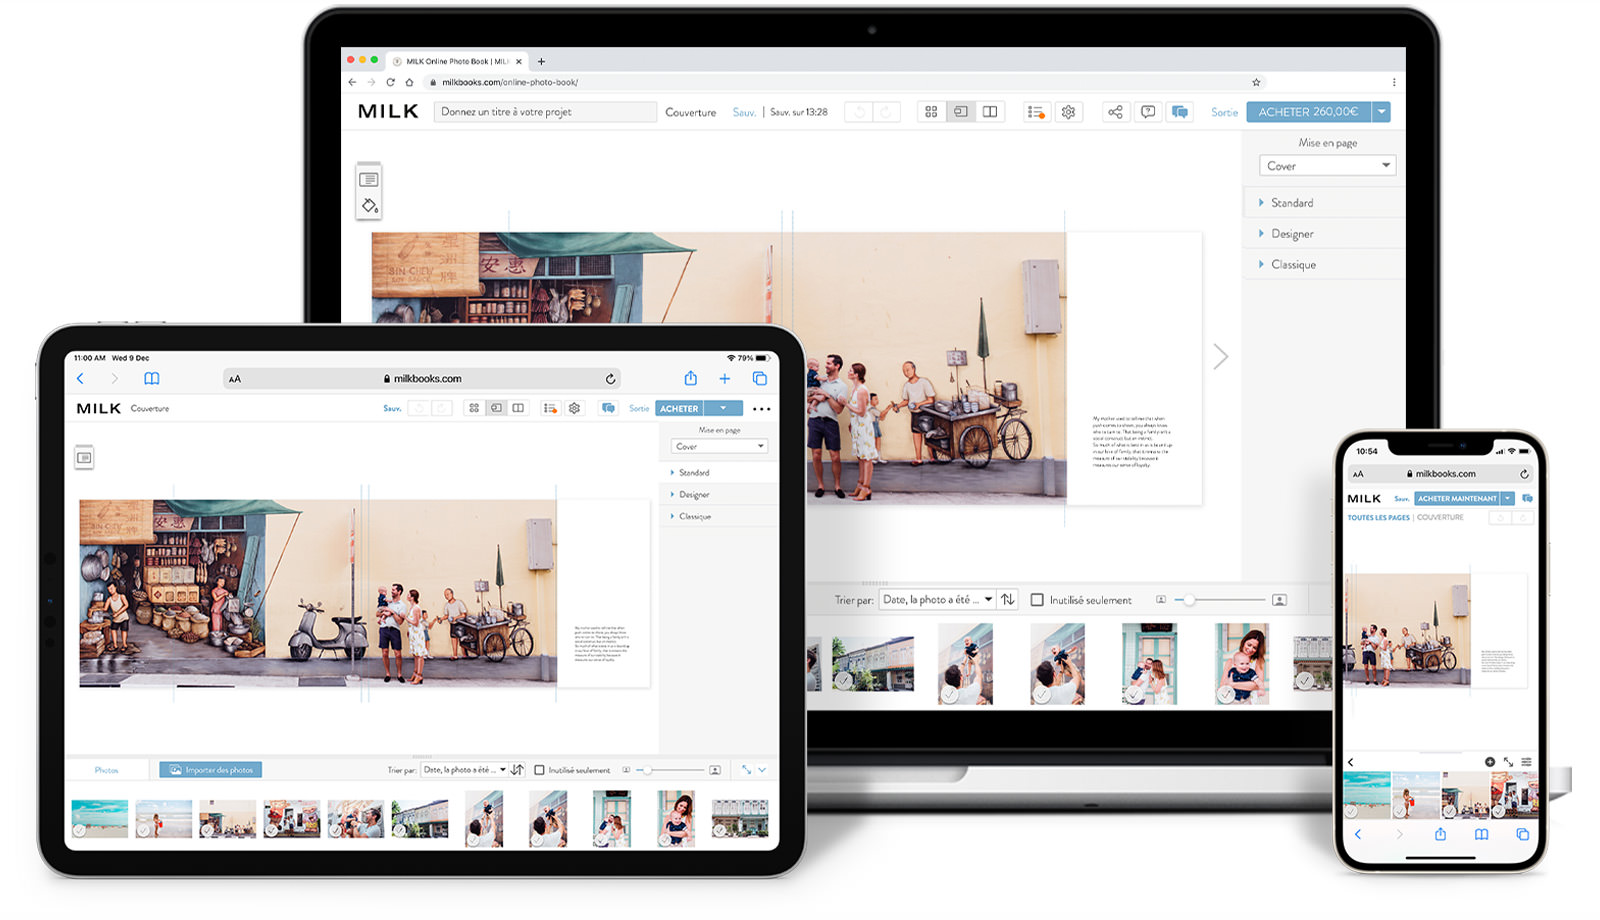The width and height of the screenshot is (1600, 920).
Task: Open chat icon on phone header
Action: click(x=1527, y=498)
